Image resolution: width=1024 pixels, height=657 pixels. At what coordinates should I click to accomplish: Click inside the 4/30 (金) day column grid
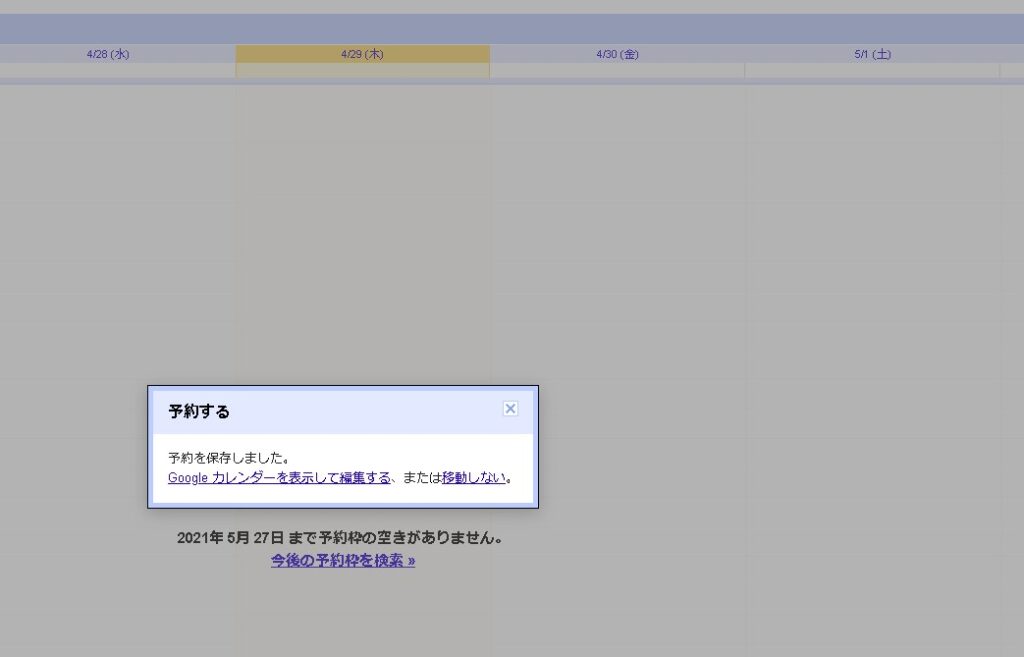pyautogui.click(x=617, y=250)
